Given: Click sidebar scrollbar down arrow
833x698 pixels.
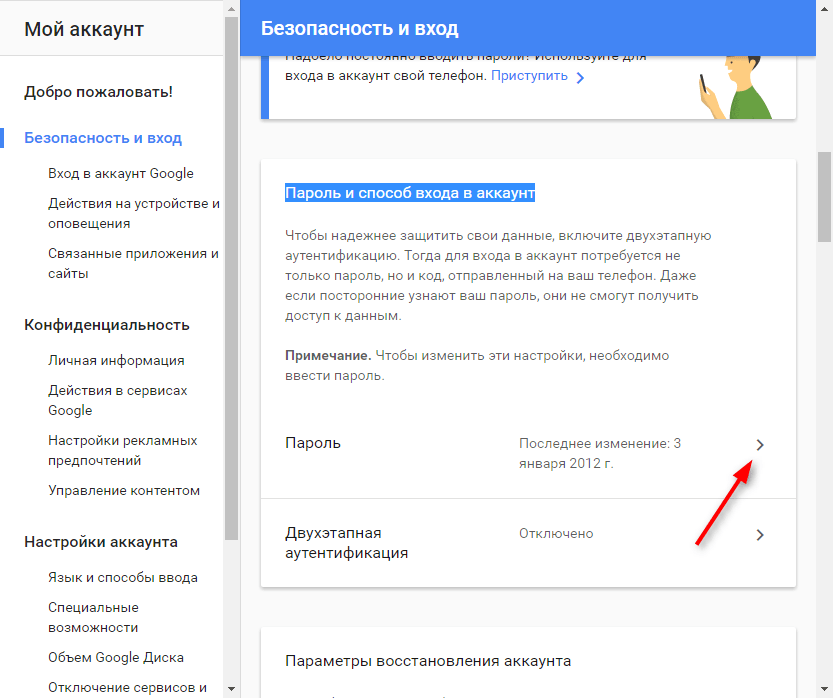Looking at the screenshot, I should [231, 690].
